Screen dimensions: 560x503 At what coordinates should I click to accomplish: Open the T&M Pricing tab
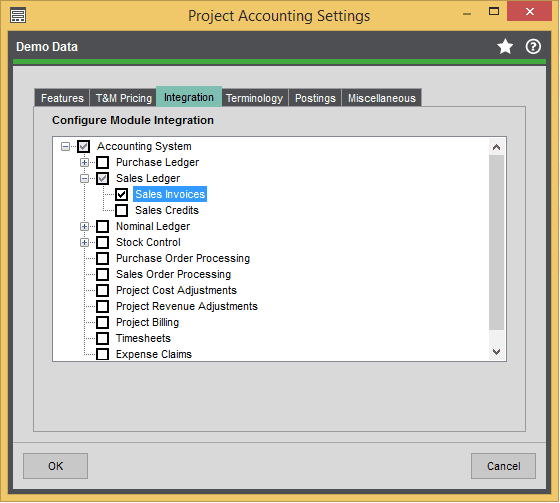pos(124,98)
